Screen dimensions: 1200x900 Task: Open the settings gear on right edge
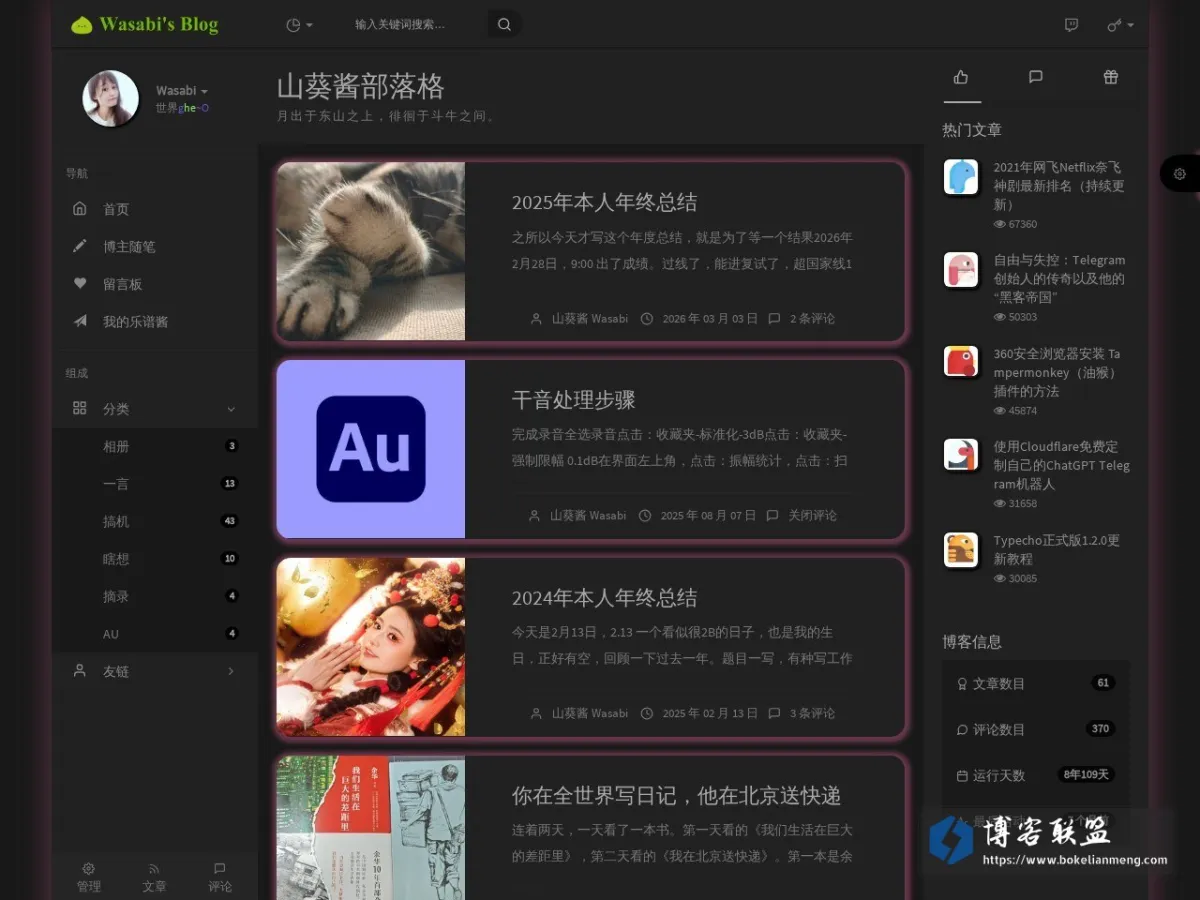(x=1180, y=174)
